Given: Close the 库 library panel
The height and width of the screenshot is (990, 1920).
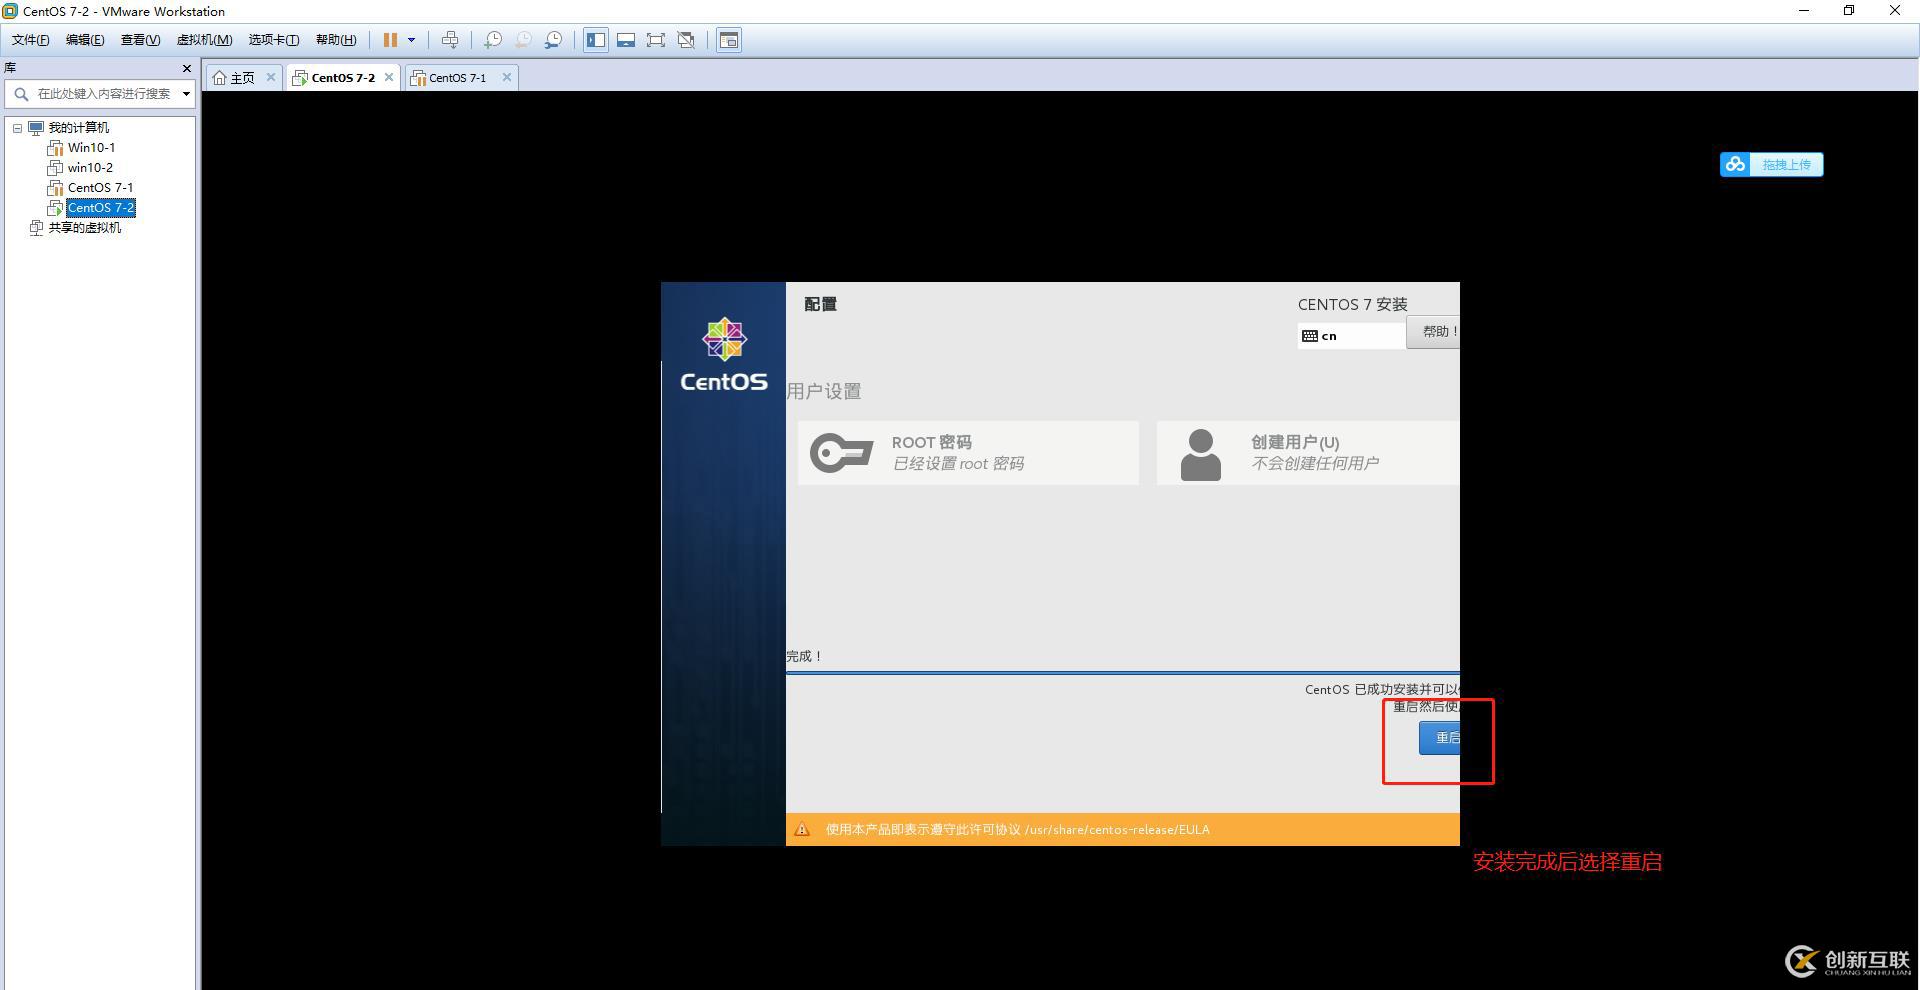Looking at the screenshot, I should [186, 68].
